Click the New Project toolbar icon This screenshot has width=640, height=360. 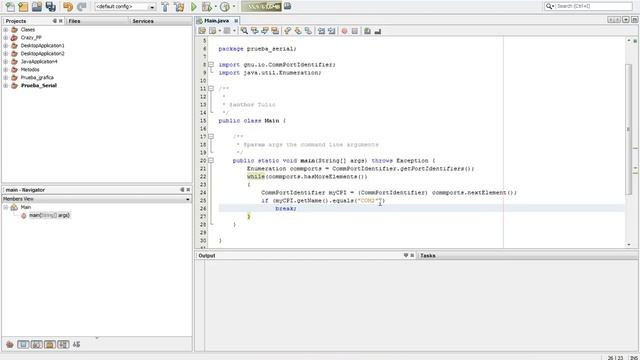point(23,6)
